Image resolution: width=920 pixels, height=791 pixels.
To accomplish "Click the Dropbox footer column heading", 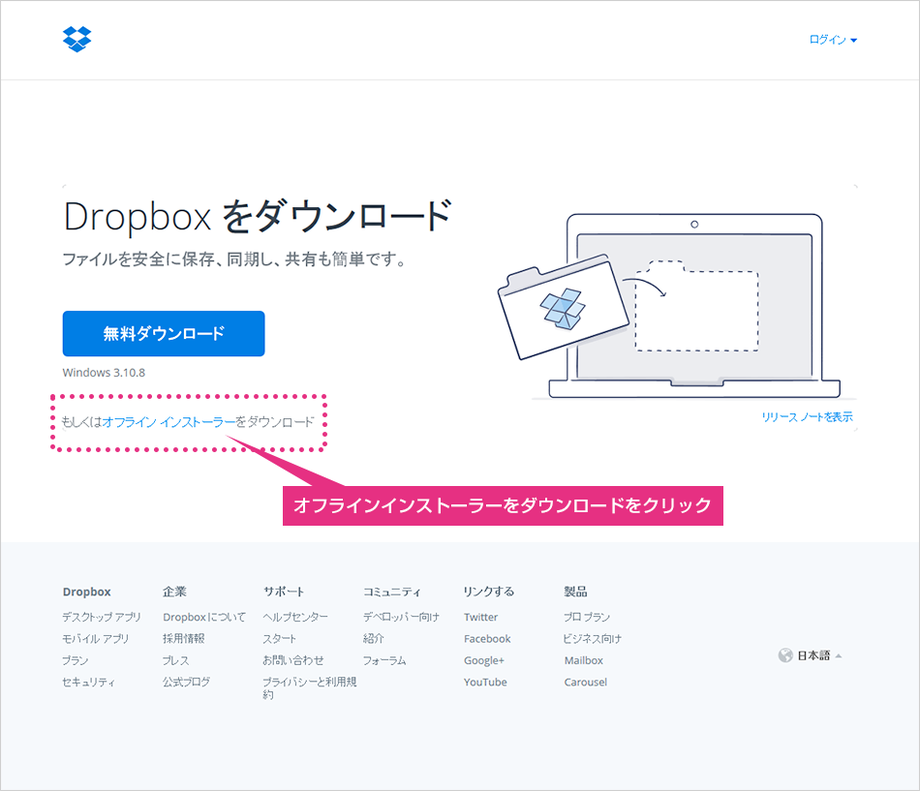I will point(87,591).
